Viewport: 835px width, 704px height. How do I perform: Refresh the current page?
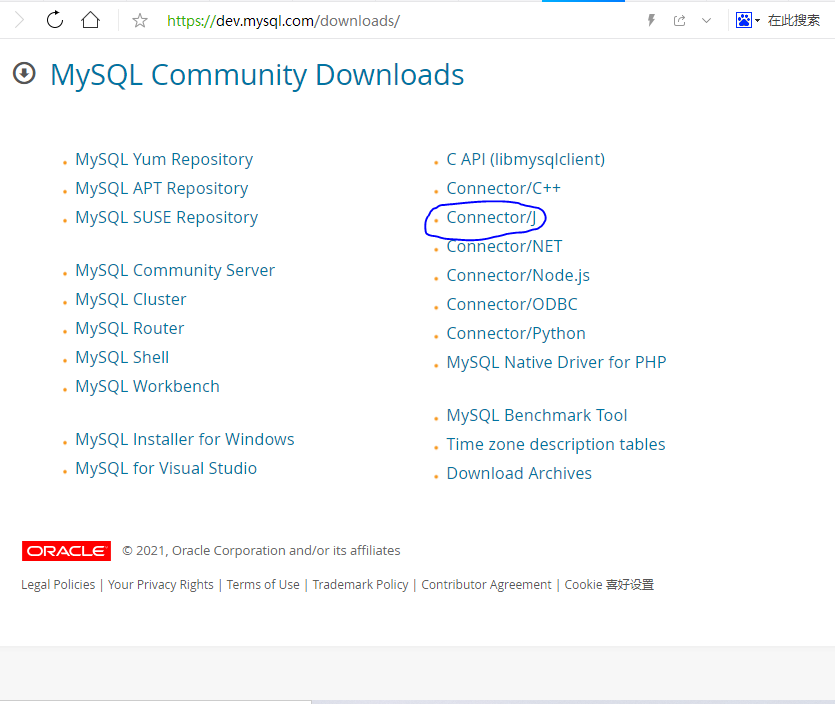click(53, 19)
